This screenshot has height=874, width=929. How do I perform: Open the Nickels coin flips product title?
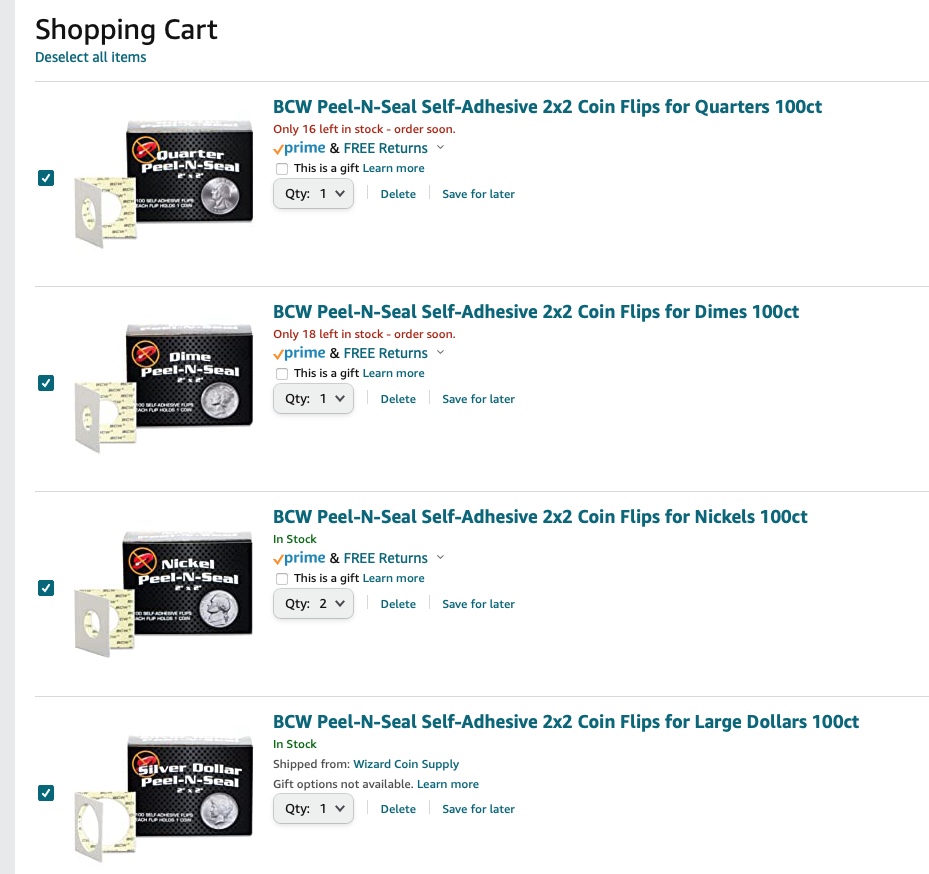540,517
